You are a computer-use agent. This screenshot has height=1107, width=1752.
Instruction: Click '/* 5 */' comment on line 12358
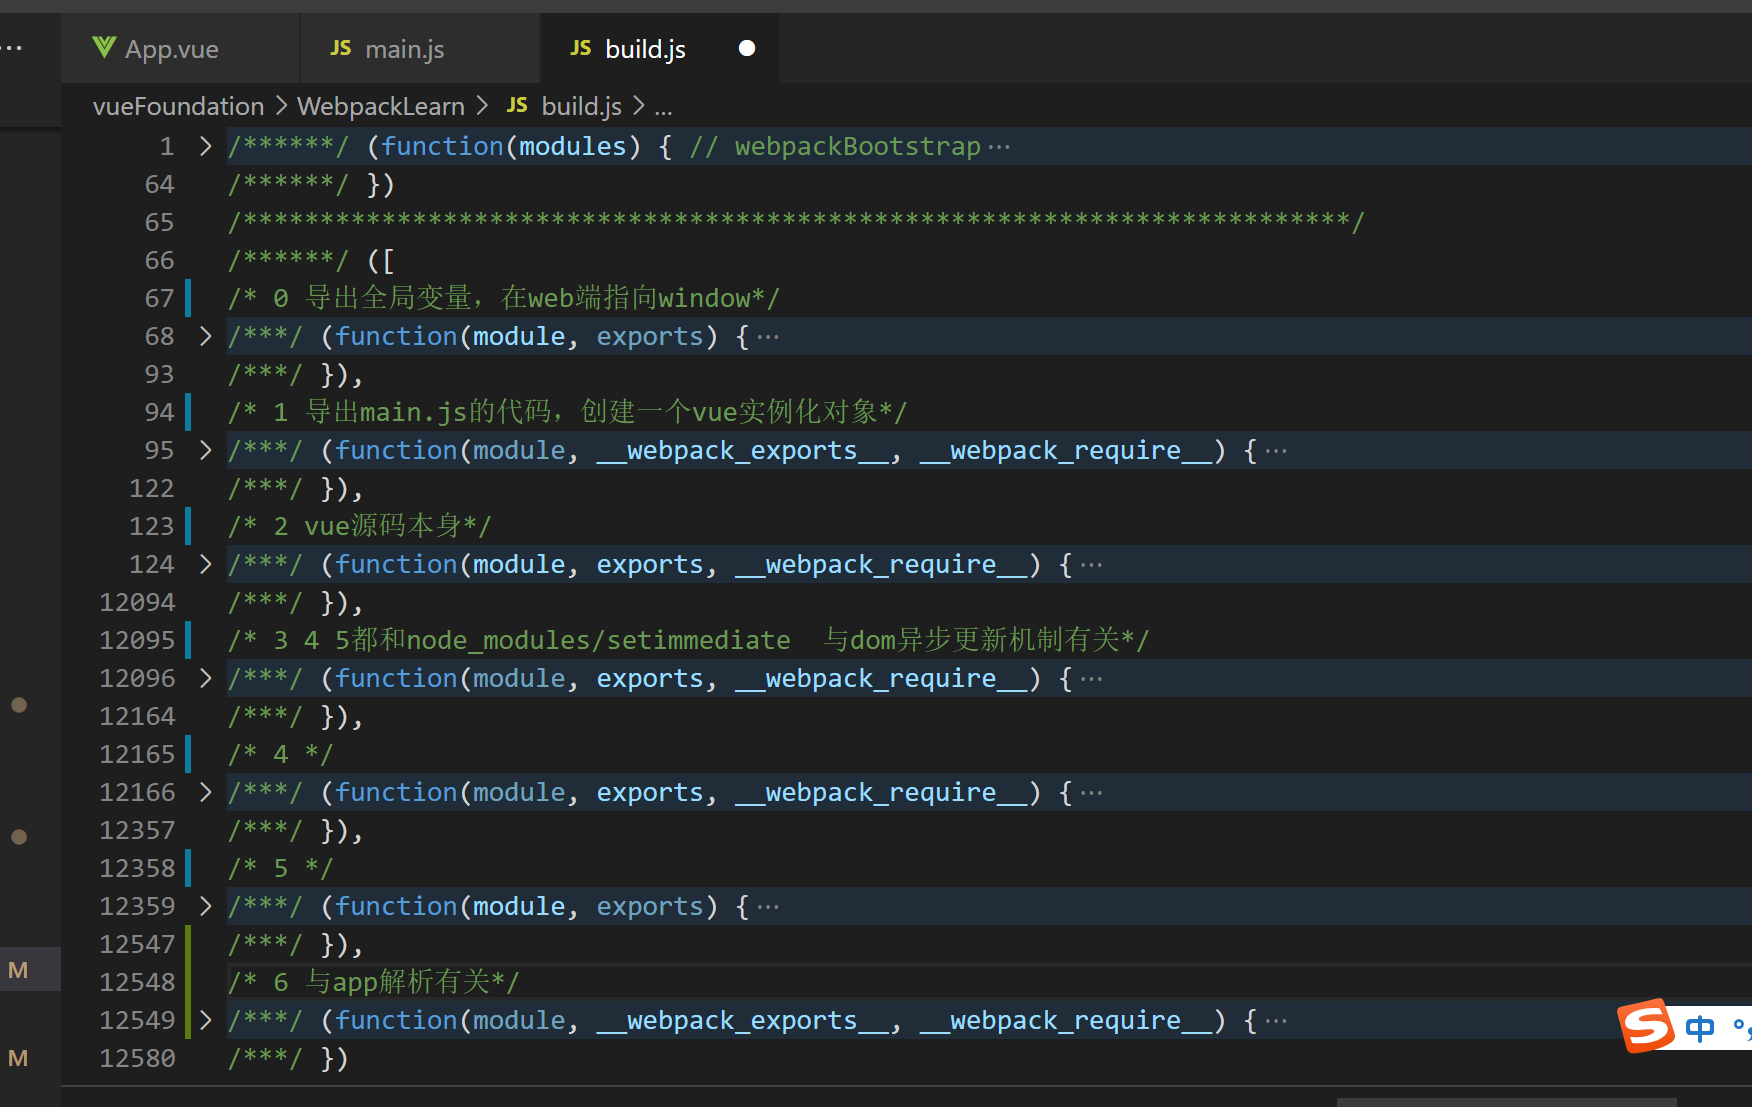280,868
